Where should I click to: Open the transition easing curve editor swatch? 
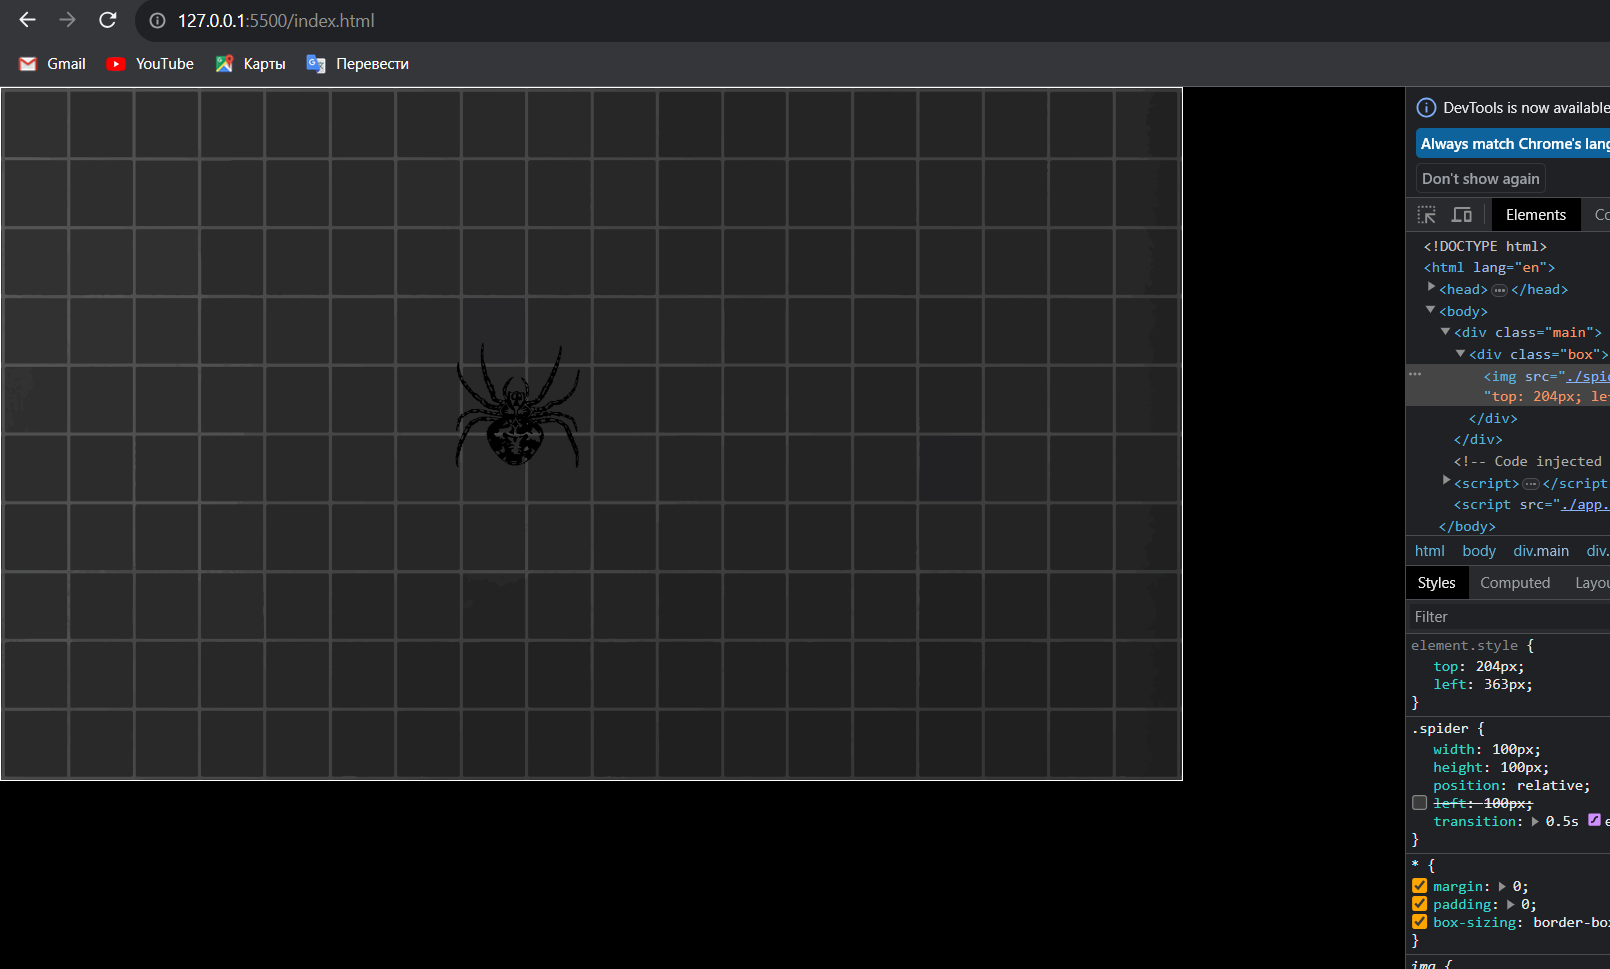[1594, 821]
